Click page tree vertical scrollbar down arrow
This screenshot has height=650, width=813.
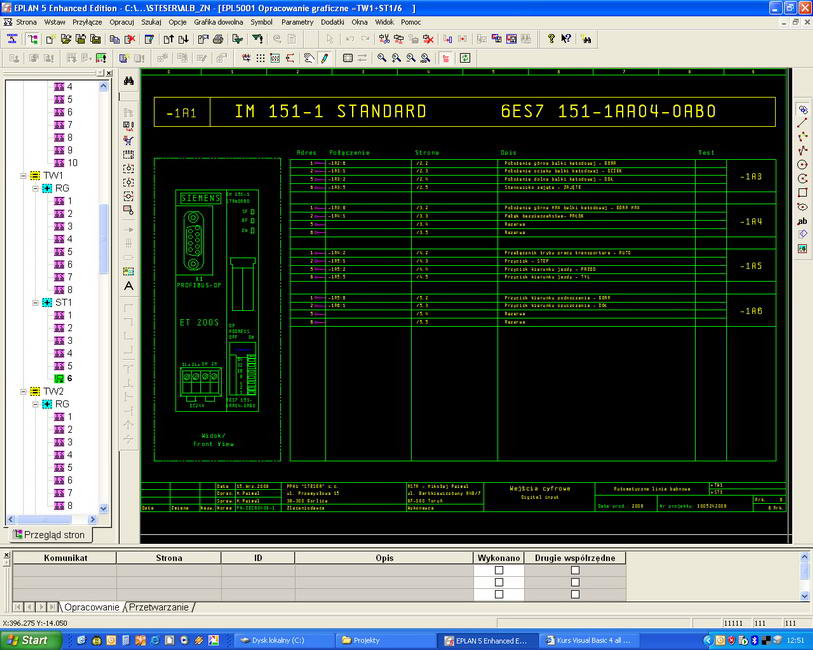point(103,508)
